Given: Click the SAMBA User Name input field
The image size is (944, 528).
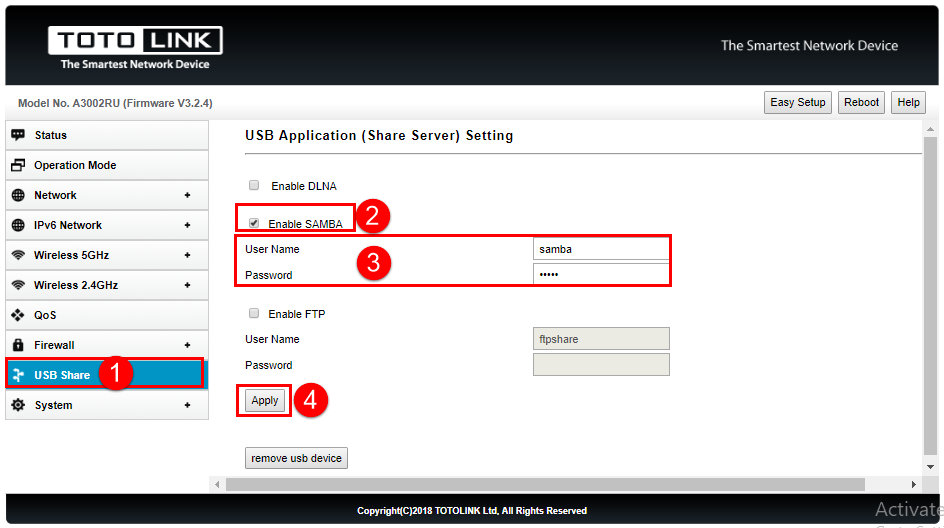Looking at the screenshot, I should pyautogui.click(x=600, y=249).
